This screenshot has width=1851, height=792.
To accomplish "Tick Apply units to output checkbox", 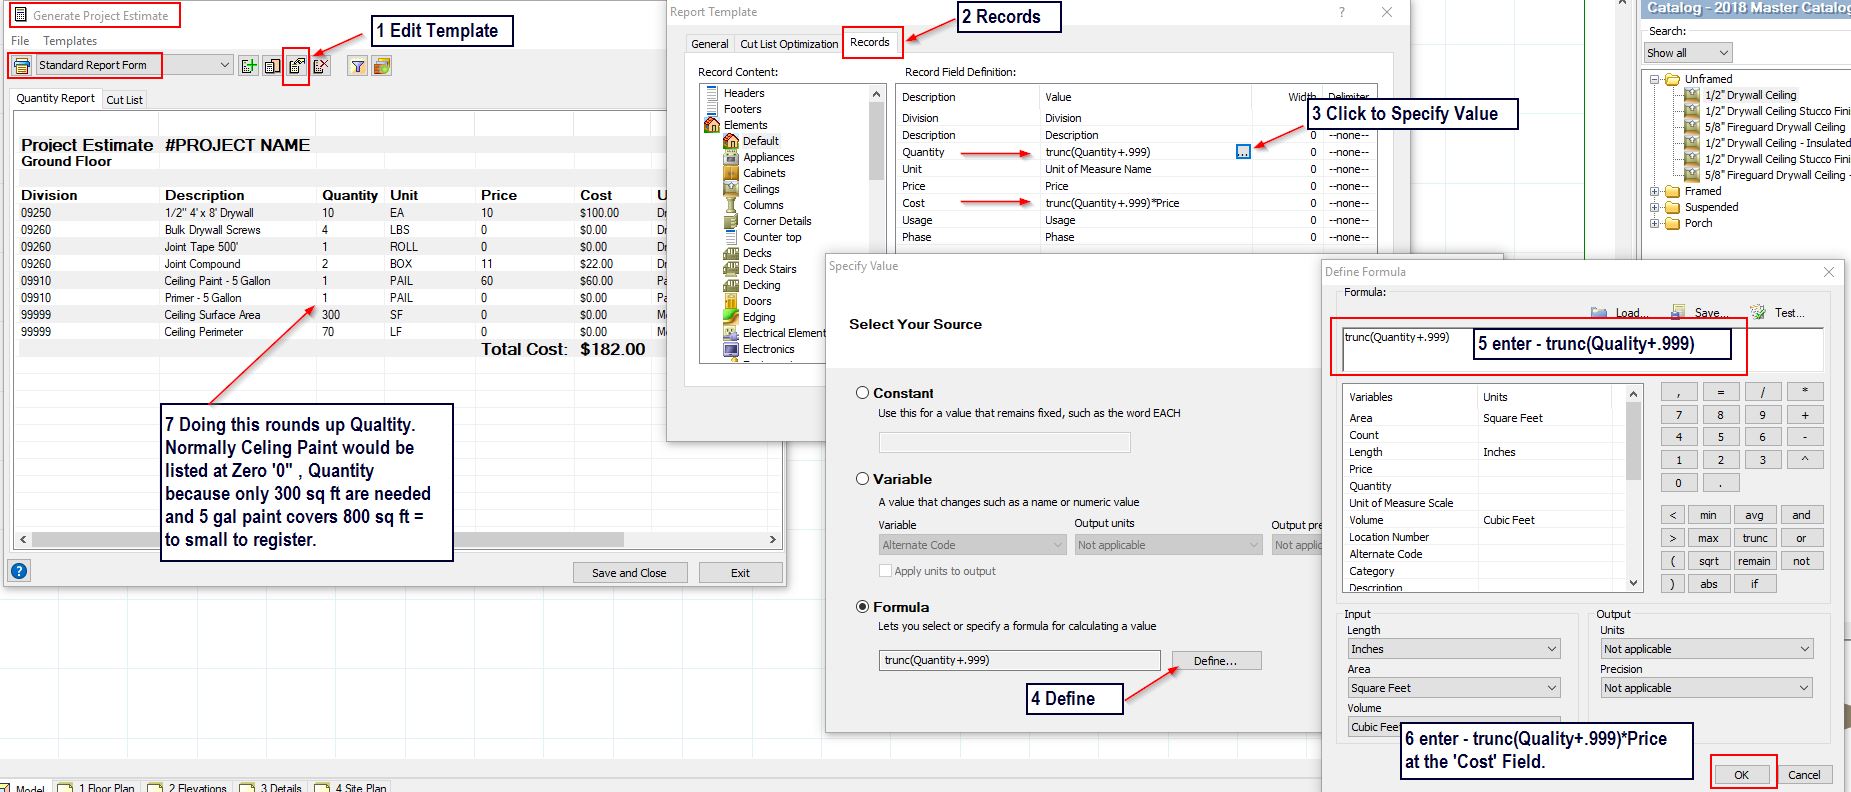I will click(885, 571).
